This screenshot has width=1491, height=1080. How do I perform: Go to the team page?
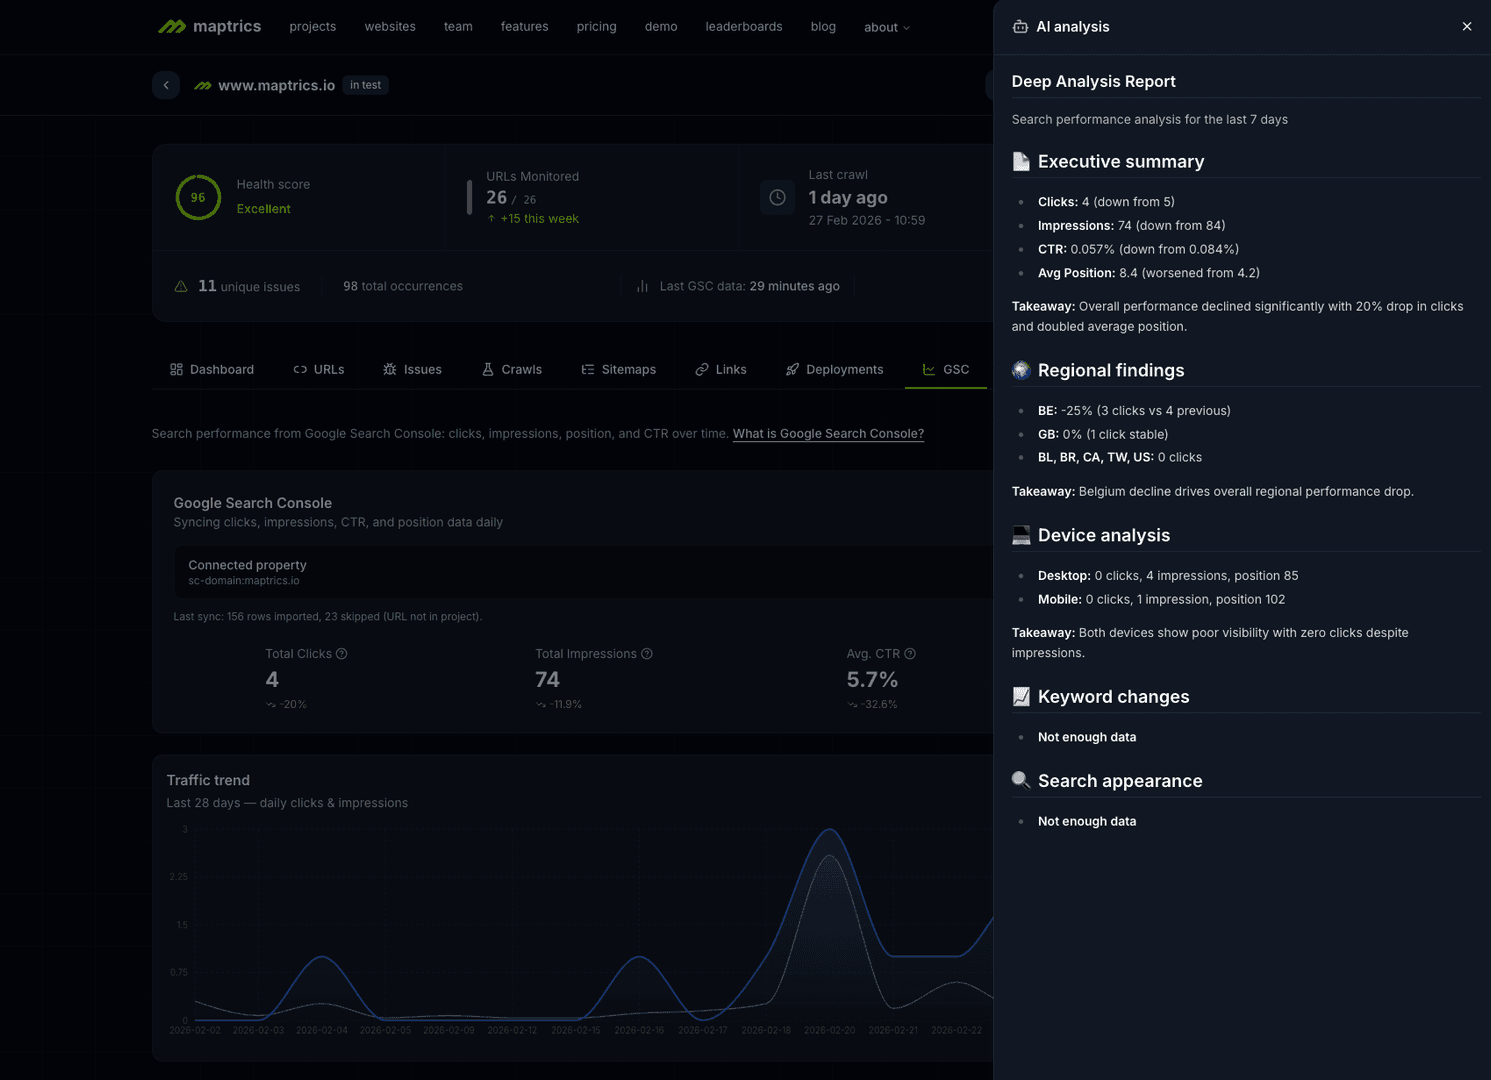tap(458, 27)
